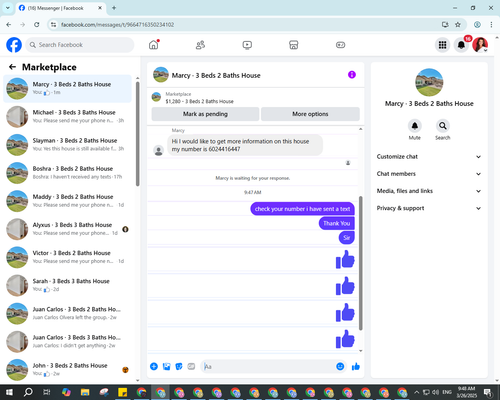Click the 'check your number i have sent a text' message
500x400 pixels.
coord(302,209)
